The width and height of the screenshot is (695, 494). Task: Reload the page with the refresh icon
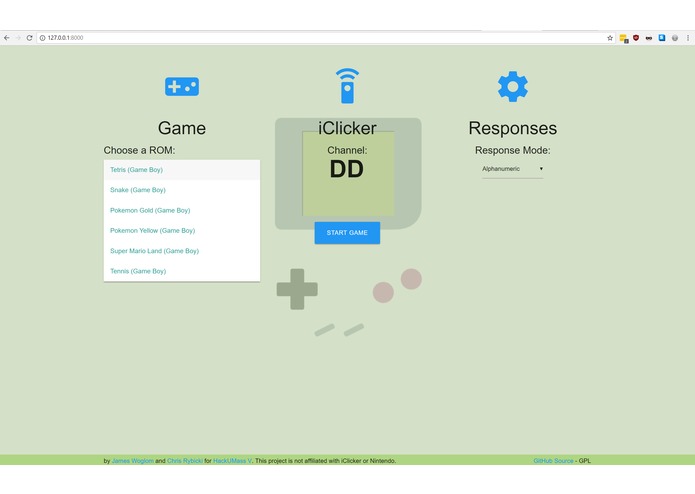pos(29,38)
